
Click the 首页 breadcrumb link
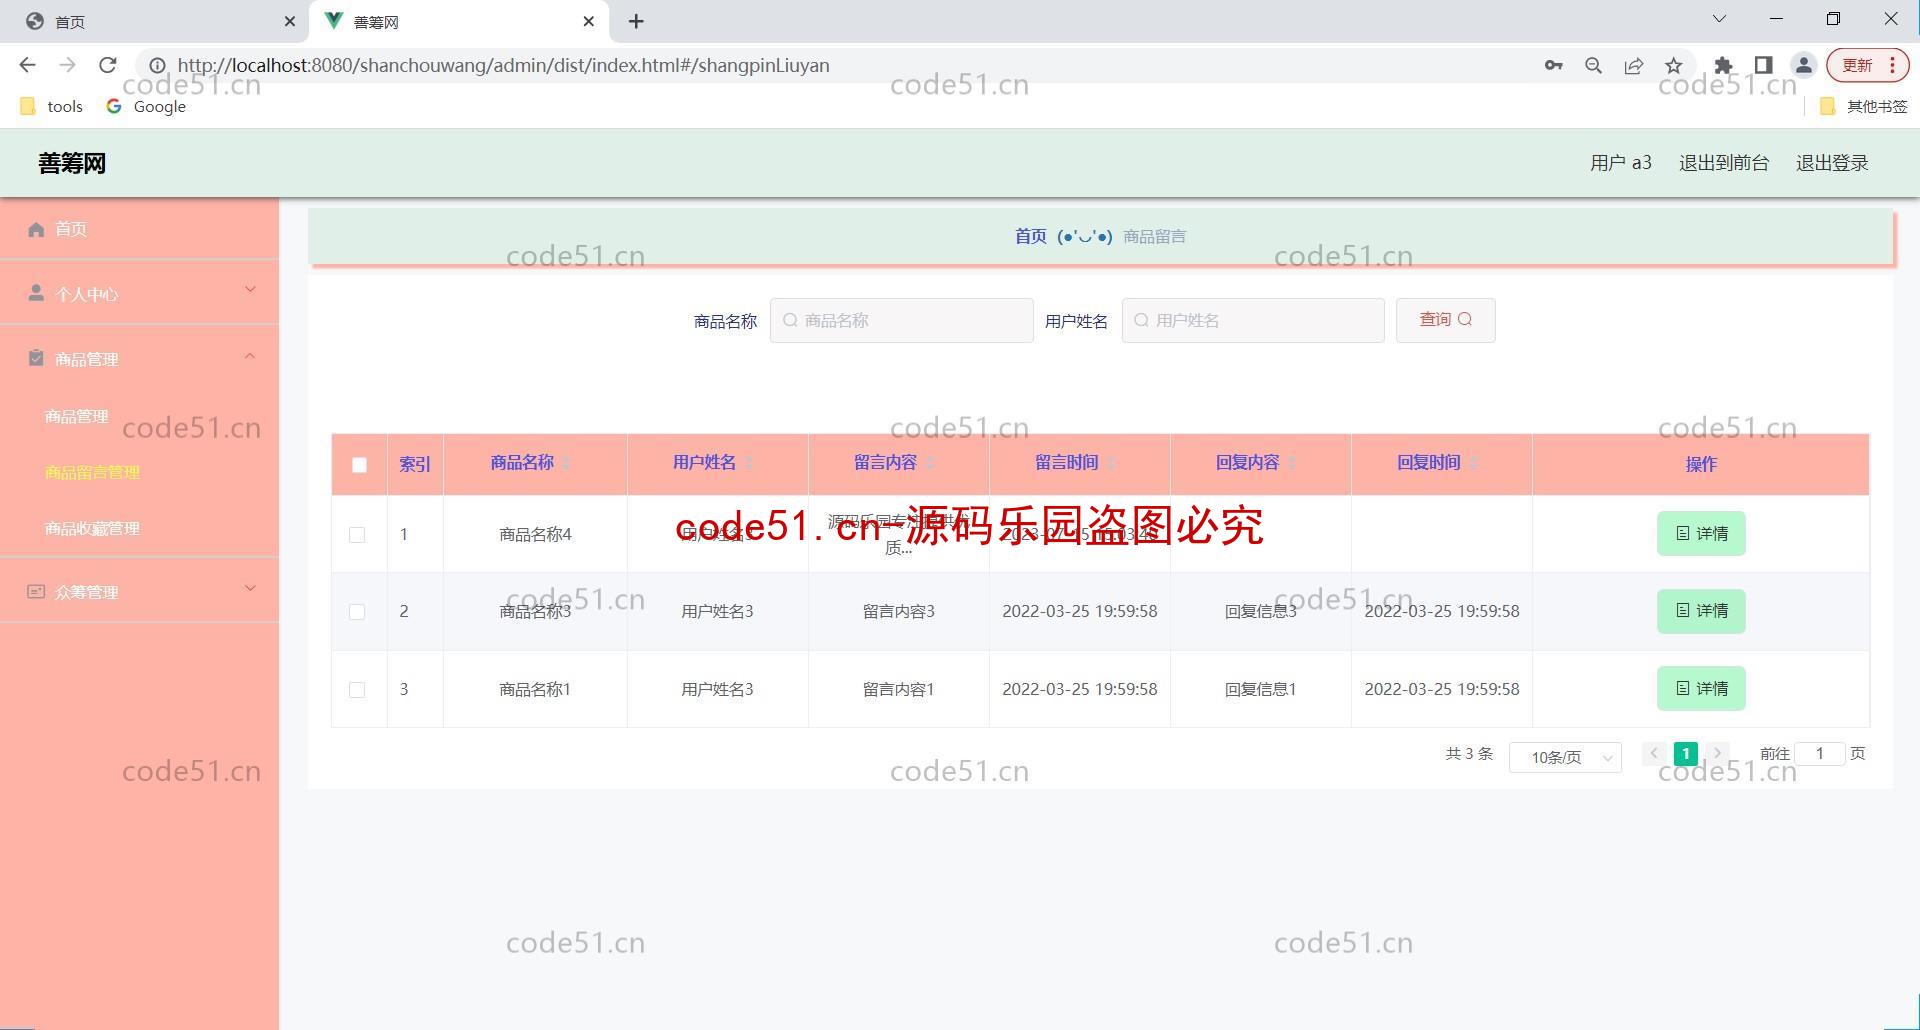[x=1030, y=236]
